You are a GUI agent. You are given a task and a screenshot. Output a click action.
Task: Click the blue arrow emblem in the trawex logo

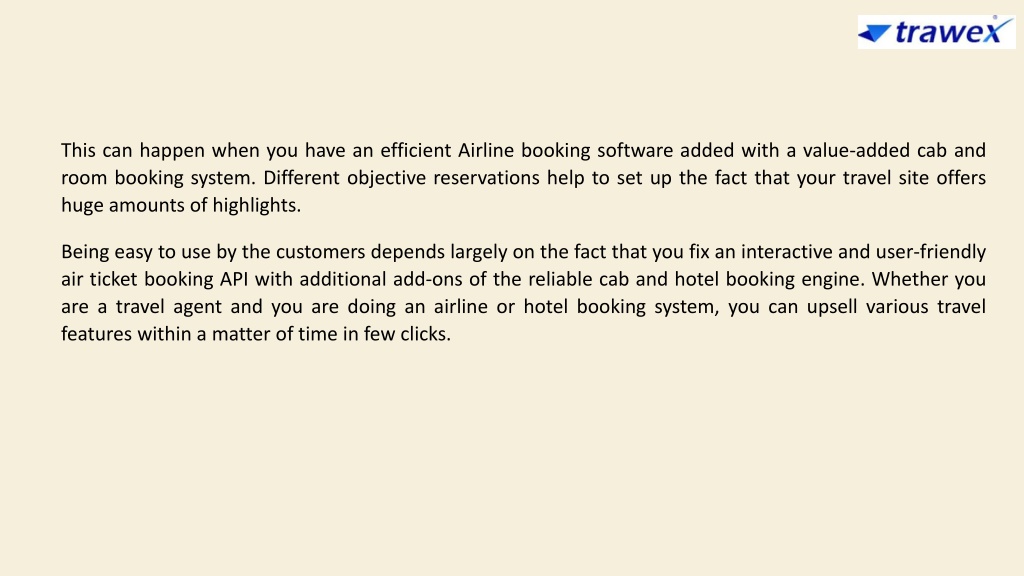coord(874,33)
